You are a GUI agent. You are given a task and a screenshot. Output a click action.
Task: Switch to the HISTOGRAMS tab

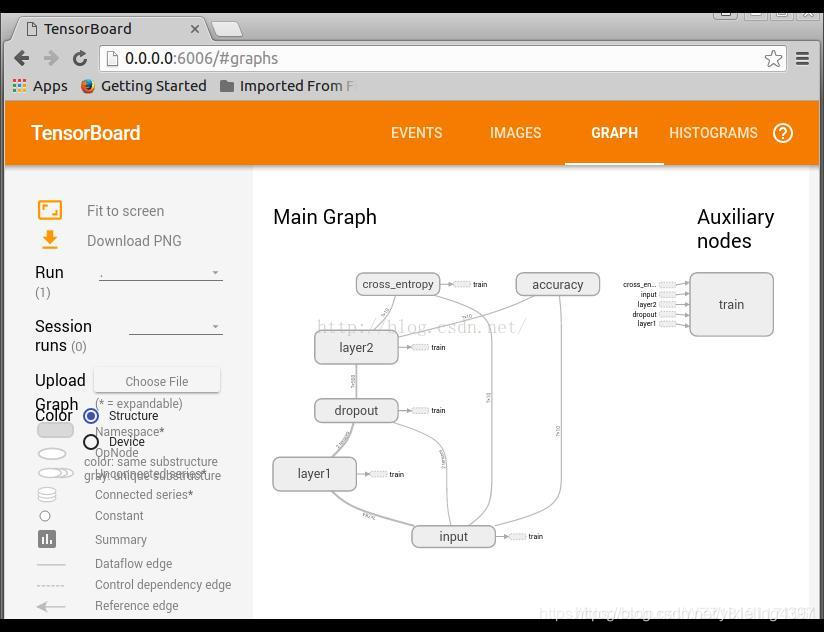click(713, 133)
